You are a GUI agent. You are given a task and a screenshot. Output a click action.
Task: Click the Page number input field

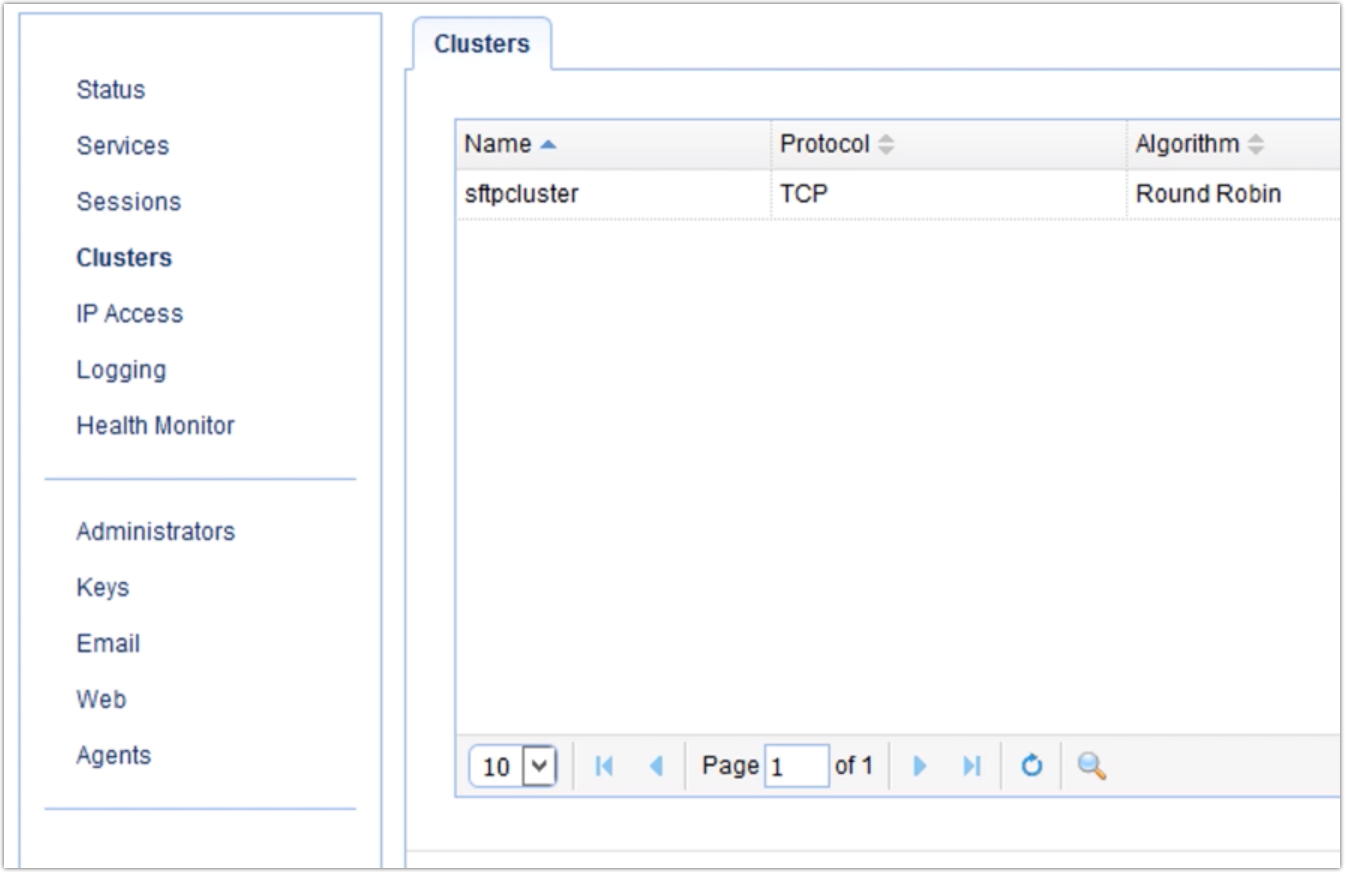(x=797, y=767)
